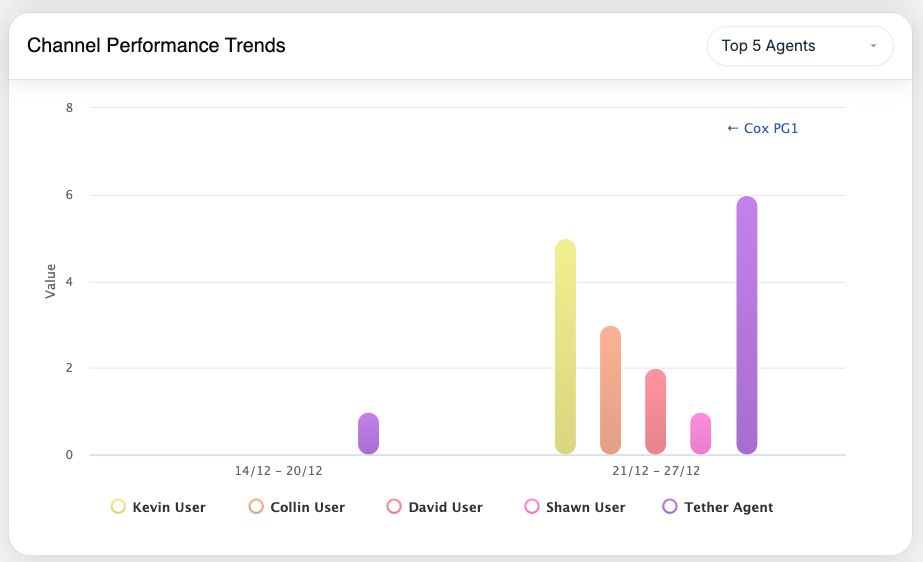Screen dimensions: 923x562
Task: Click the Cox PG1 back link
Action: [x=762, y=128]
